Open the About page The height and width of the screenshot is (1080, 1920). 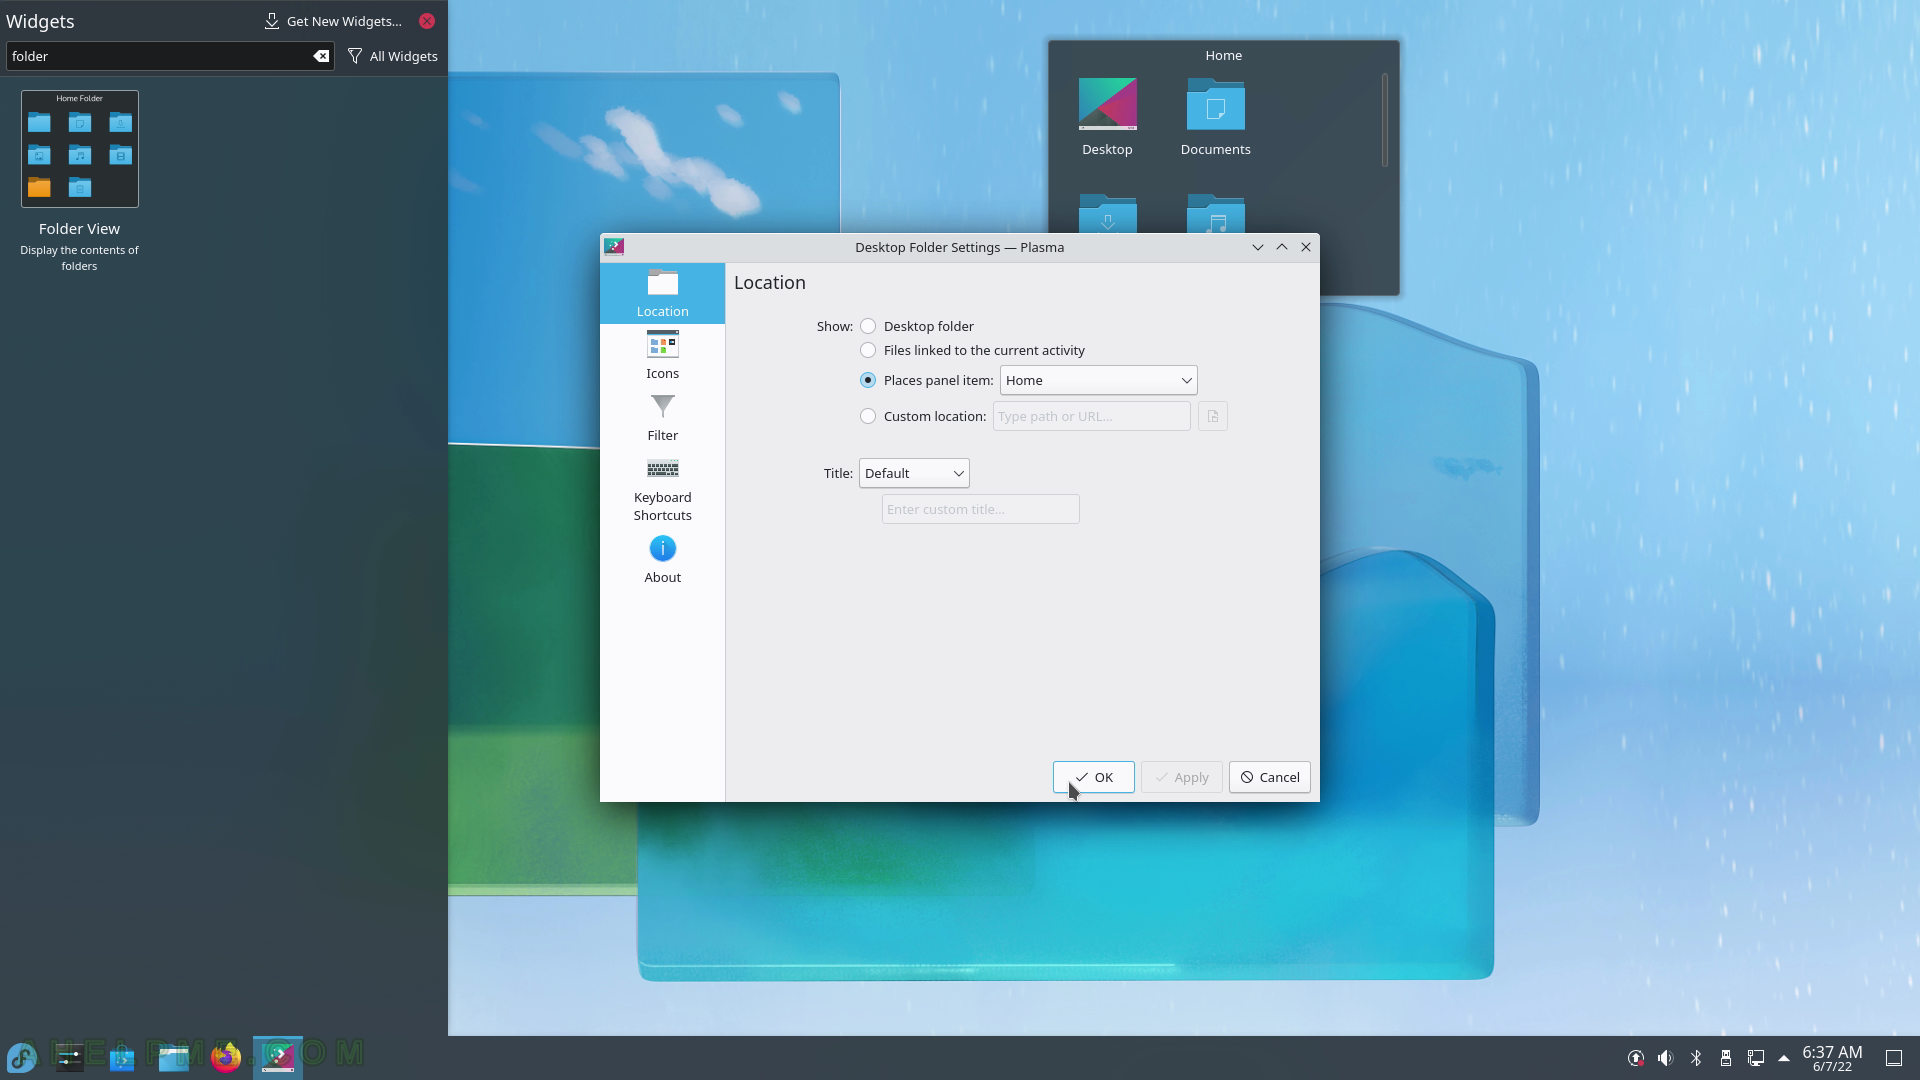point(662,559)
